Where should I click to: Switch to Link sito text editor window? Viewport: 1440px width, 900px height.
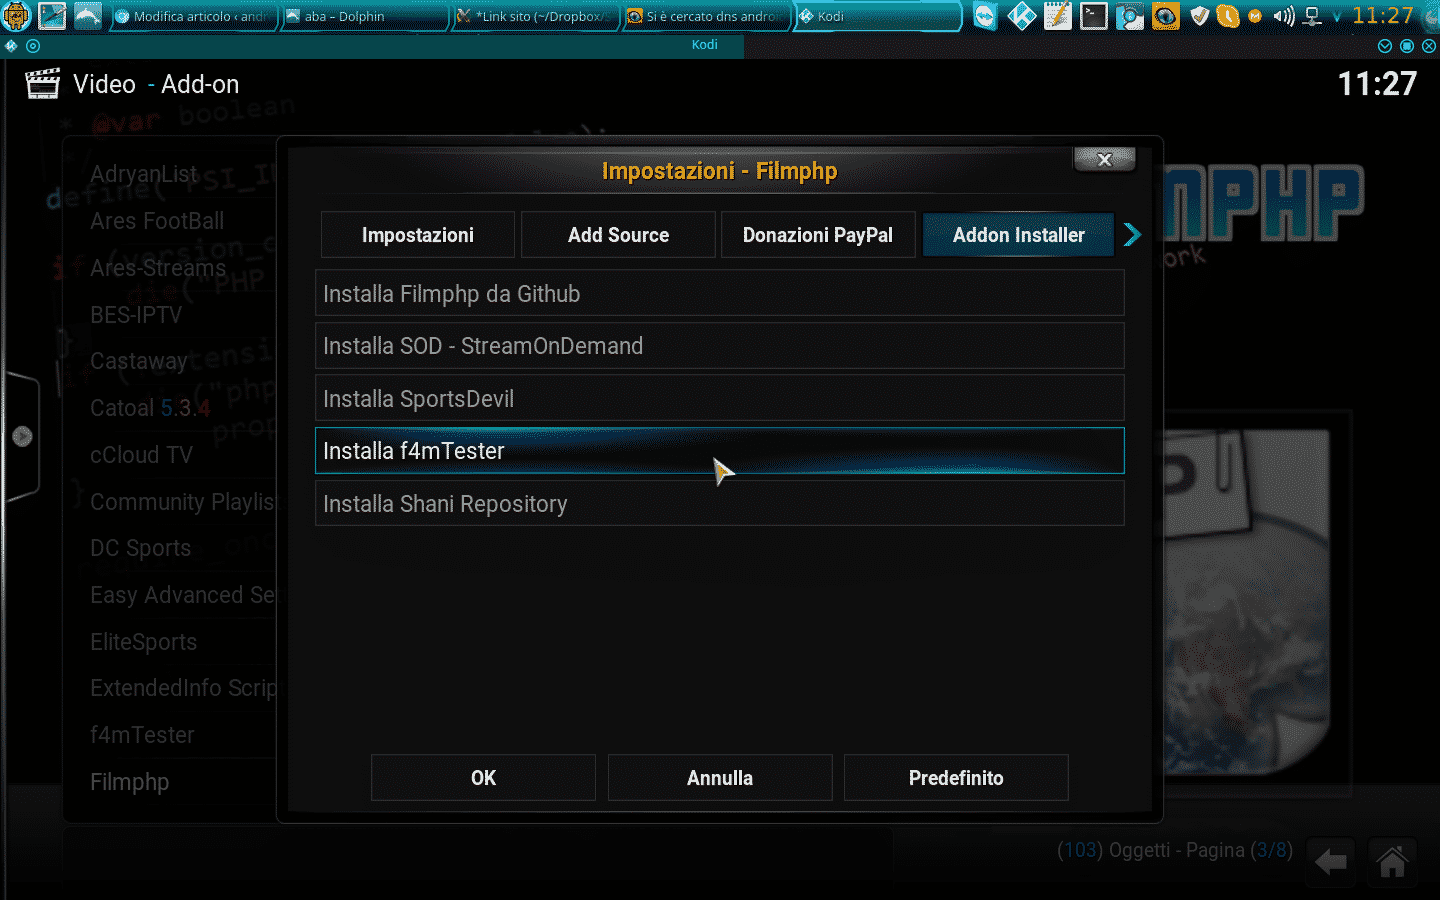tap(534, 16)
